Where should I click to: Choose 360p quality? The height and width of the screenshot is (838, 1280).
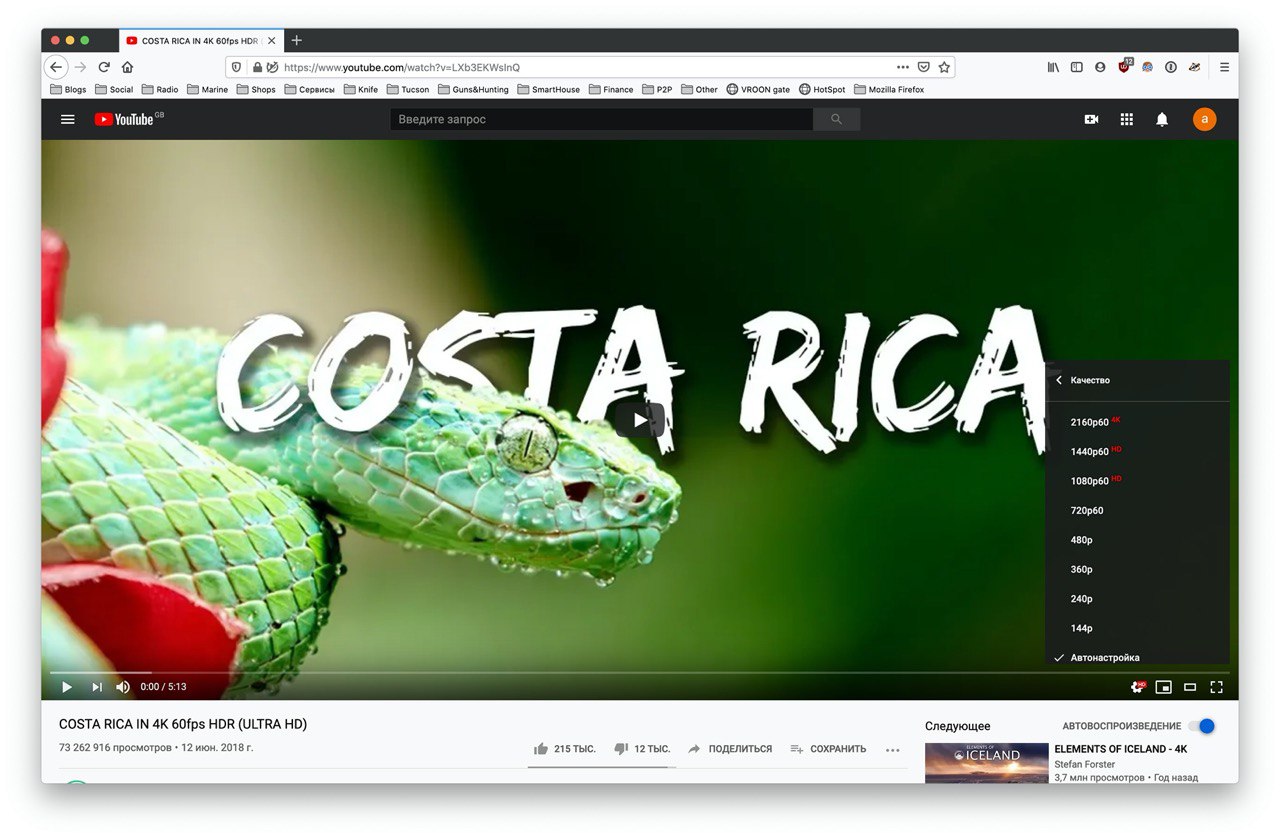[x=1137, y=569]
